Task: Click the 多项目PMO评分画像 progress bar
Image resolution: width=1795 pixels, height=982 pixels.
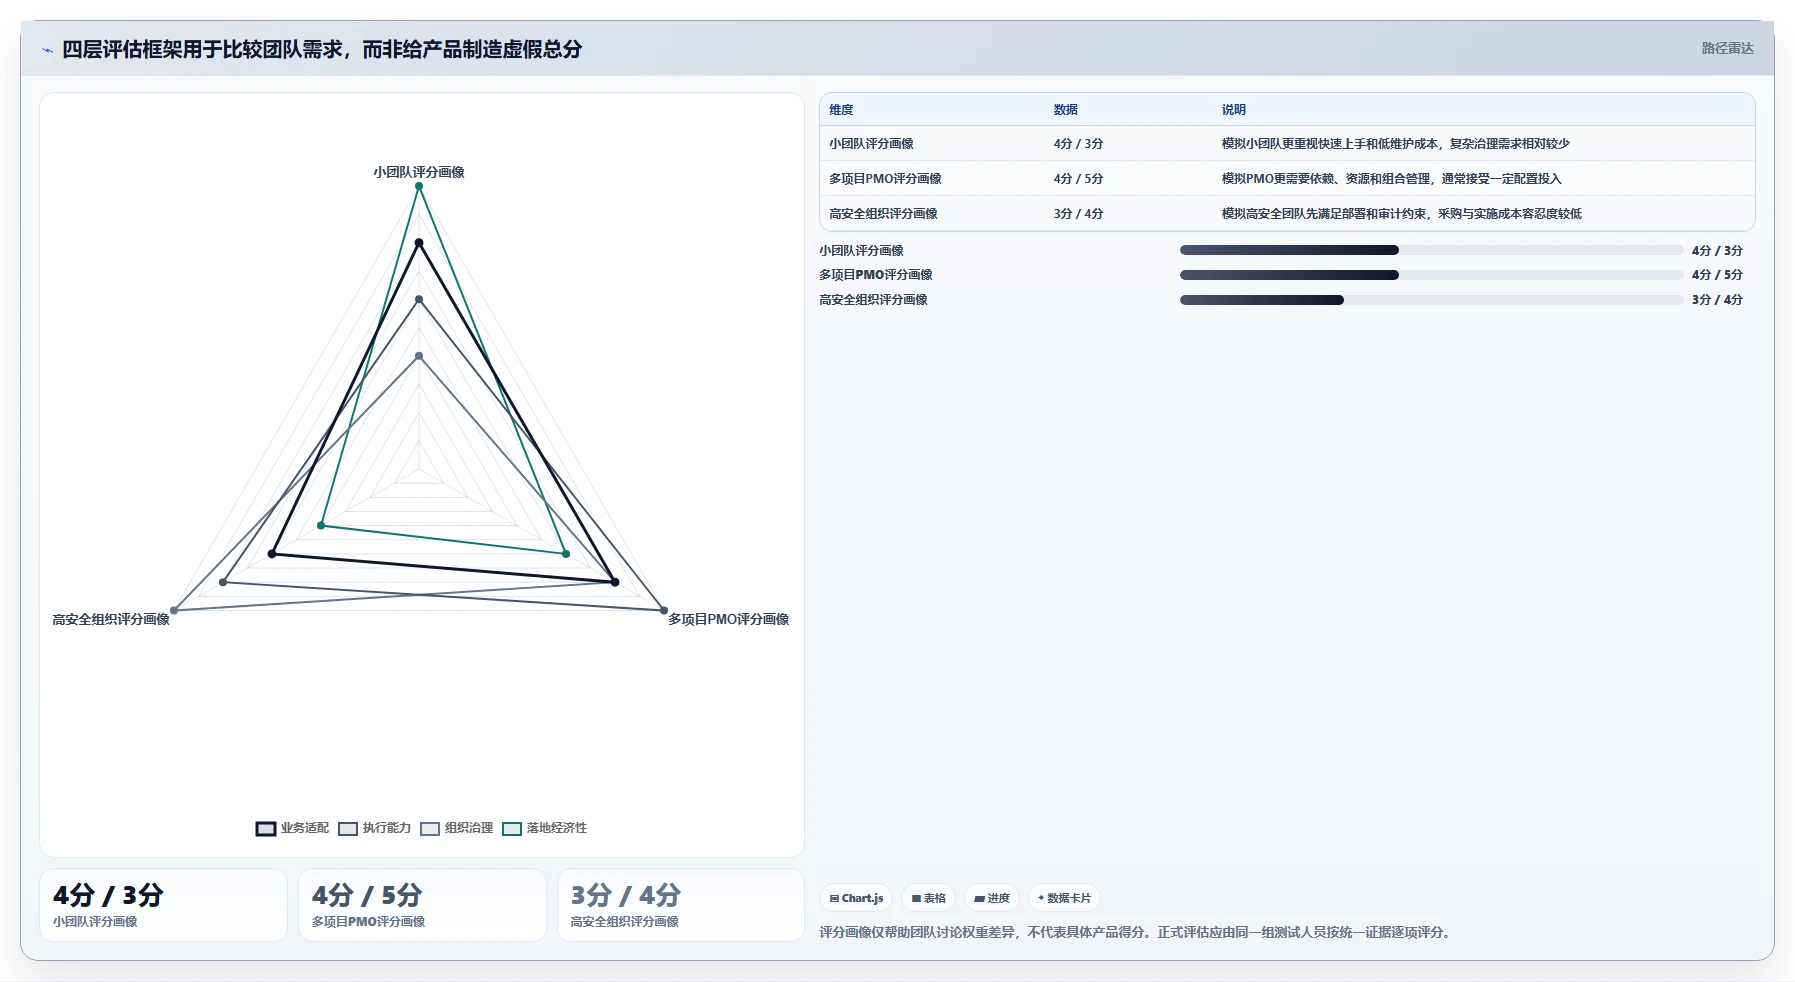Action: (x=1431, y=275)
